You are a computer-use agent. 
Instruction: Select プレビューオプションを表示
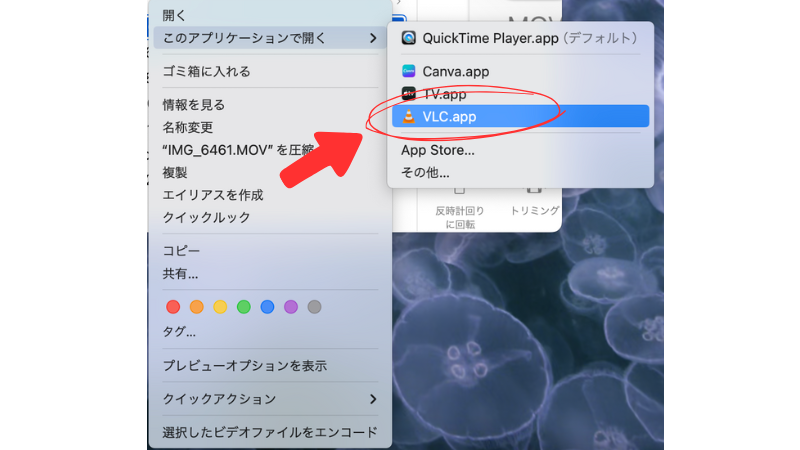[270, 366]
